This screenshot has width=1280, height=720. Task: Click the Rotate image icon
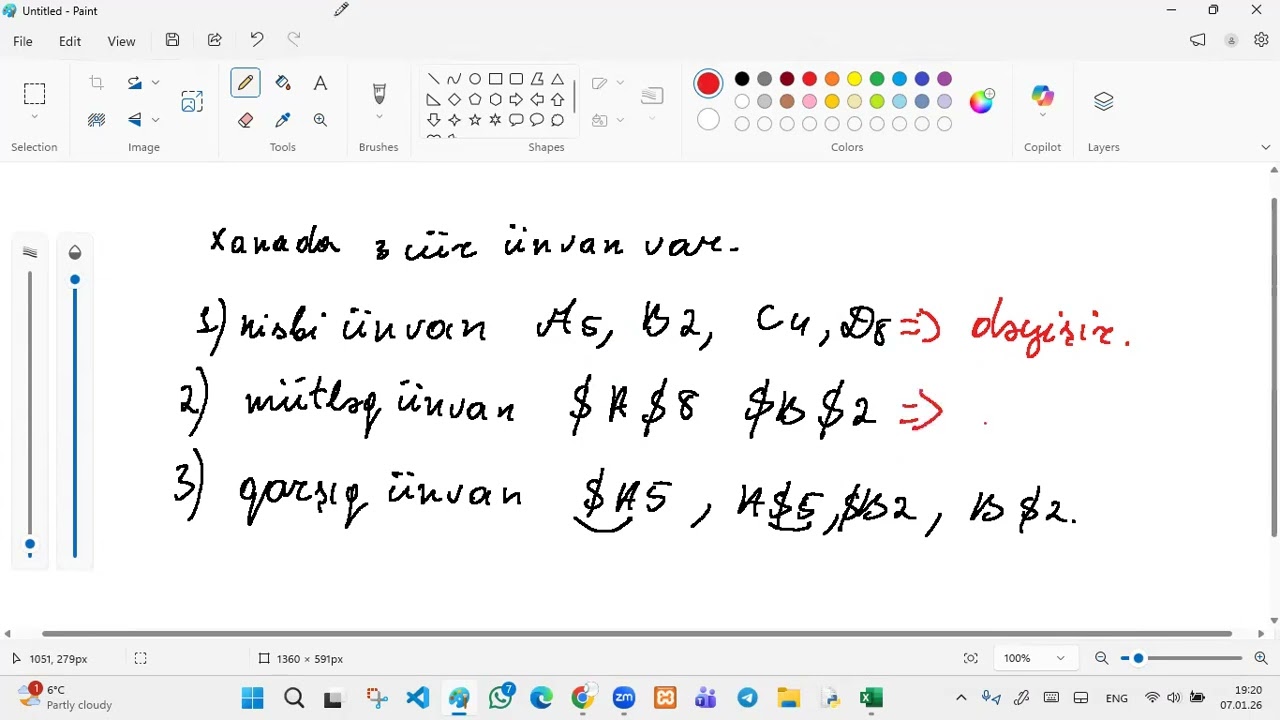[134, 83]
